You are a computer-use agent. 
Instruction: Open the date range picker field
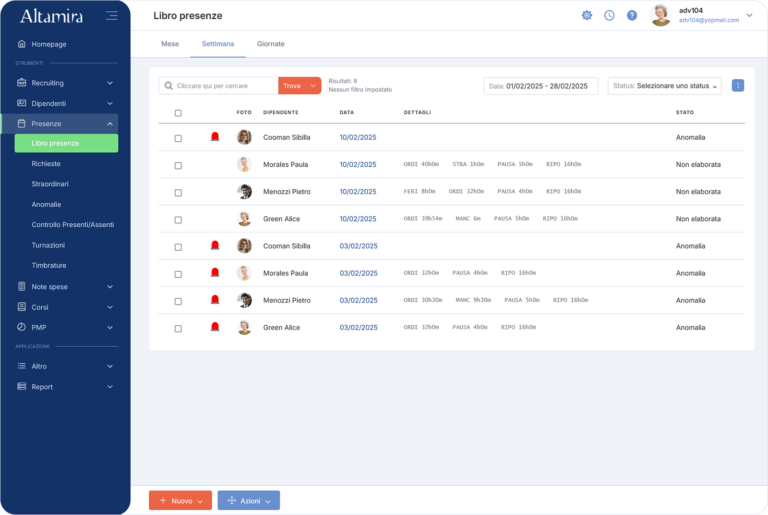tap(540, 86)
